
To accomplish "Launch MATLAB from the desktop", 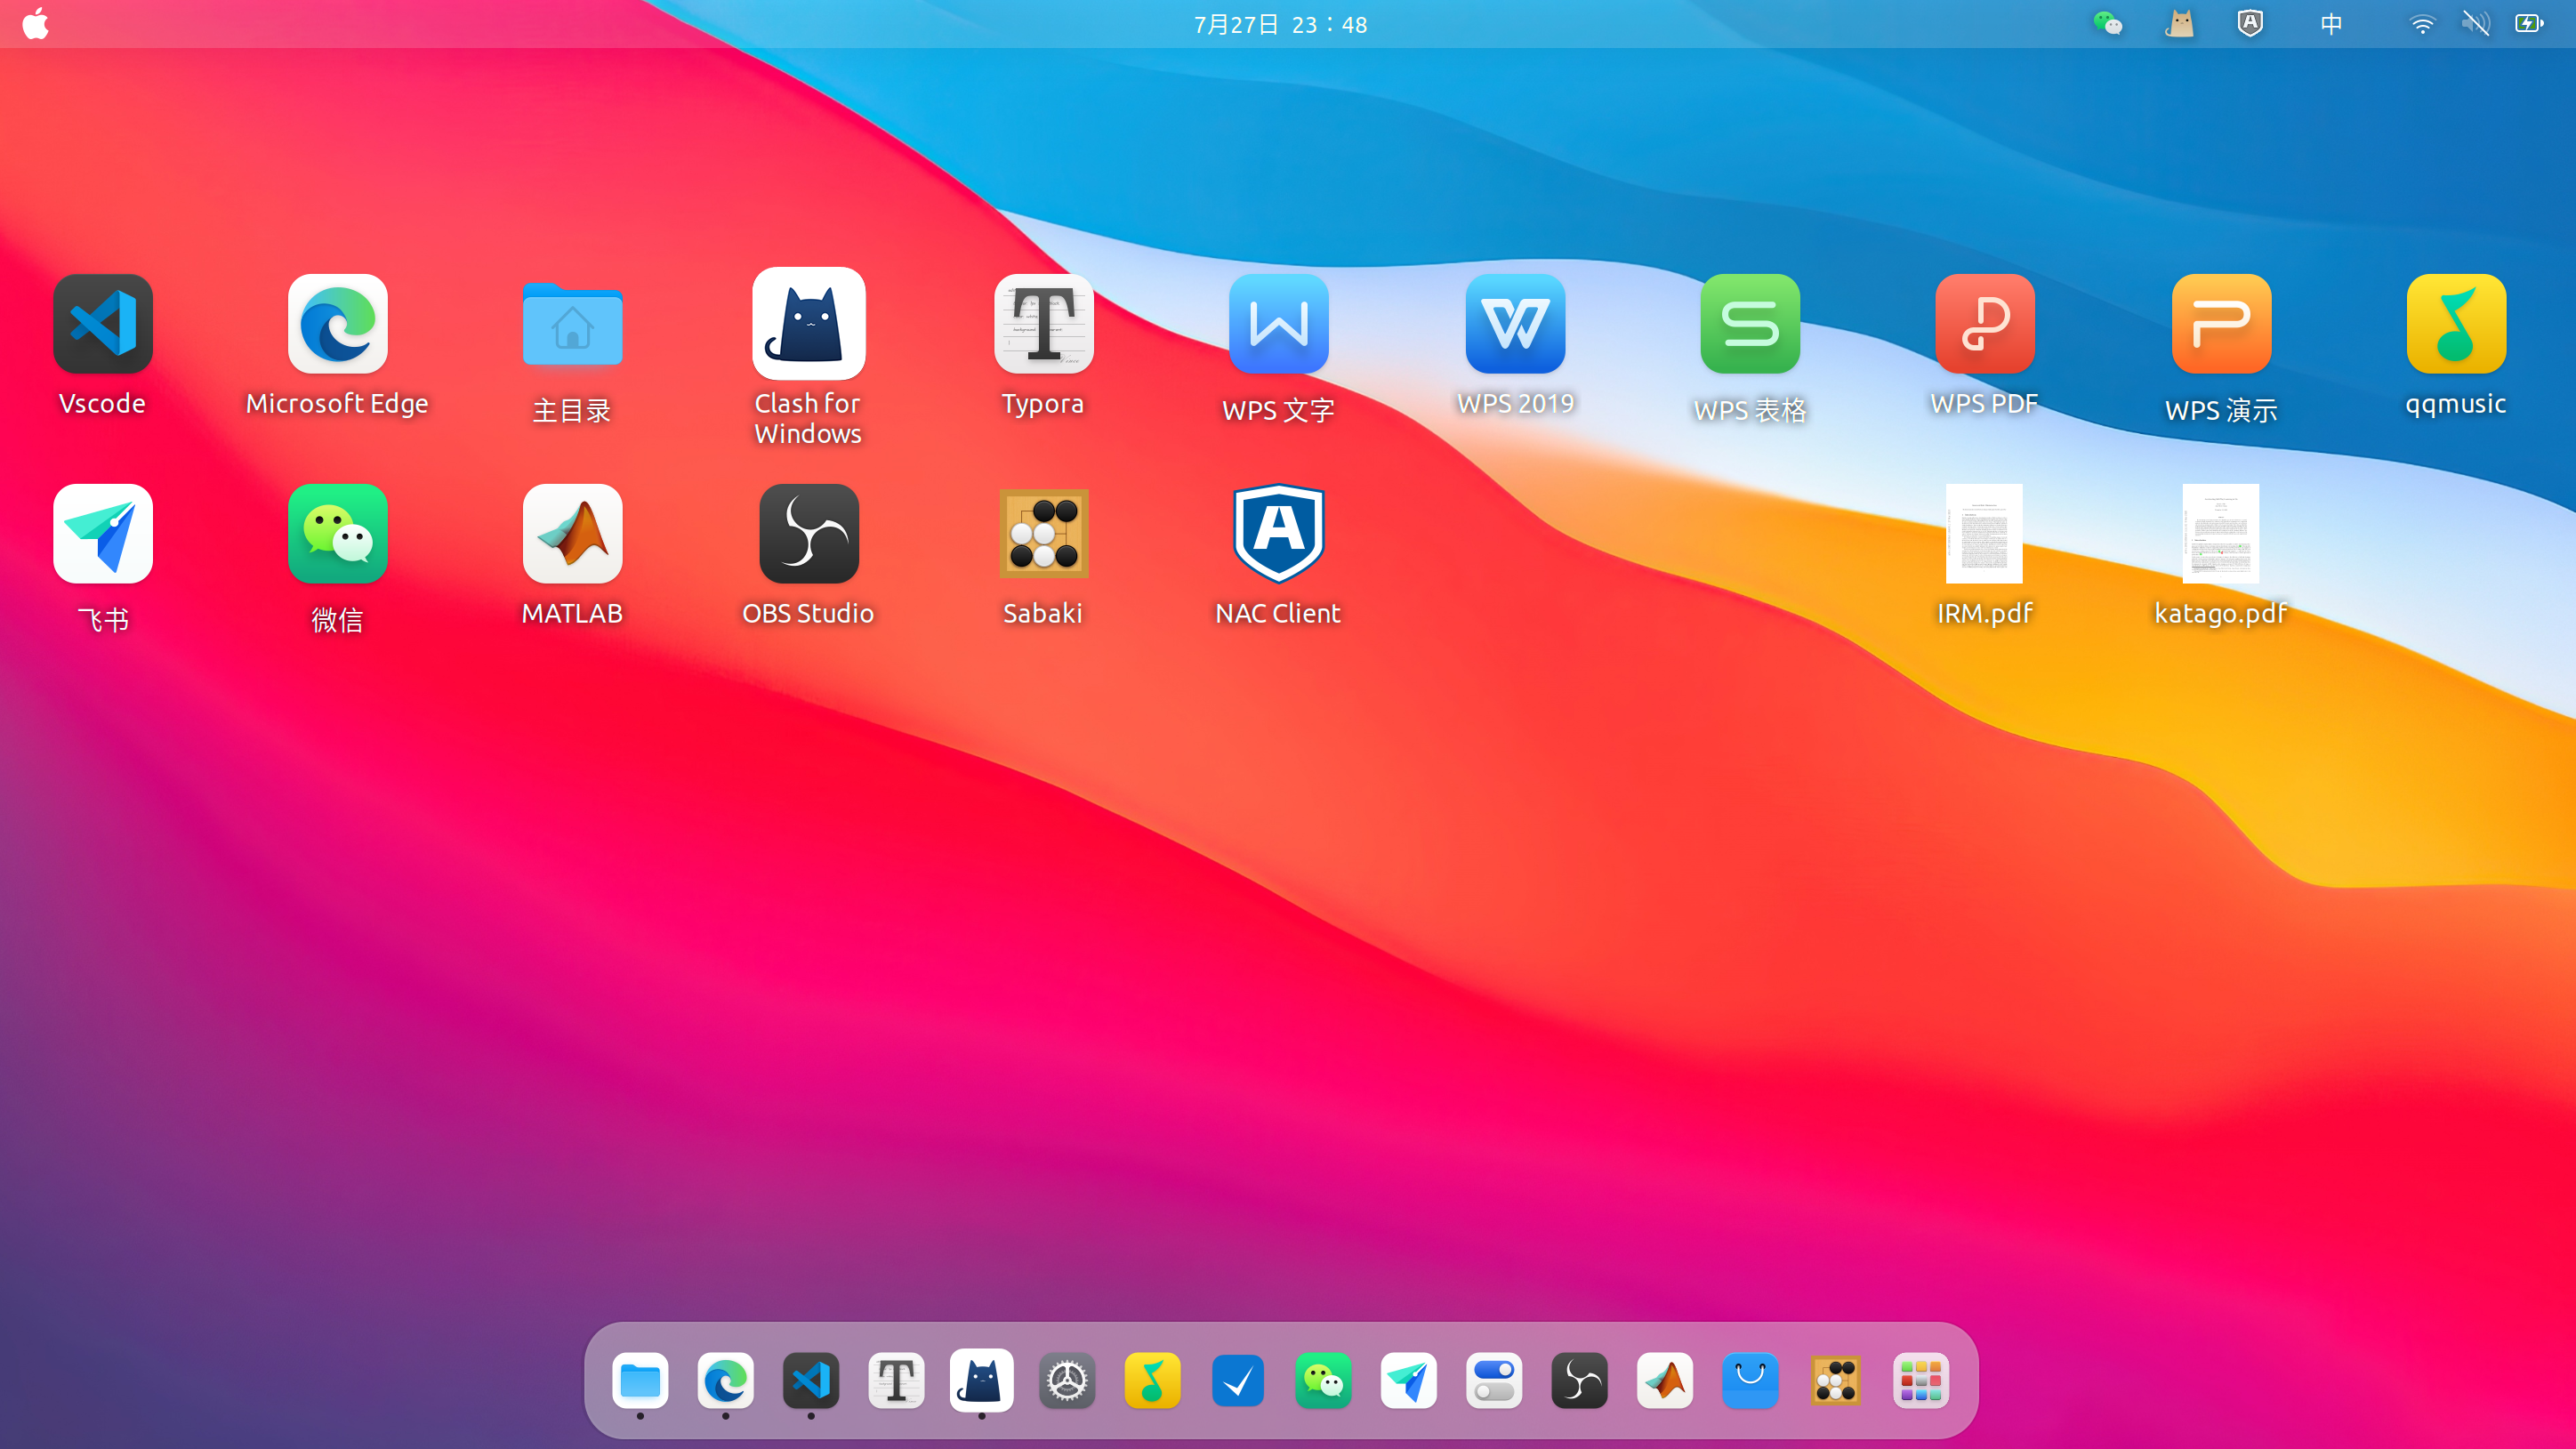I will (573, 534).
